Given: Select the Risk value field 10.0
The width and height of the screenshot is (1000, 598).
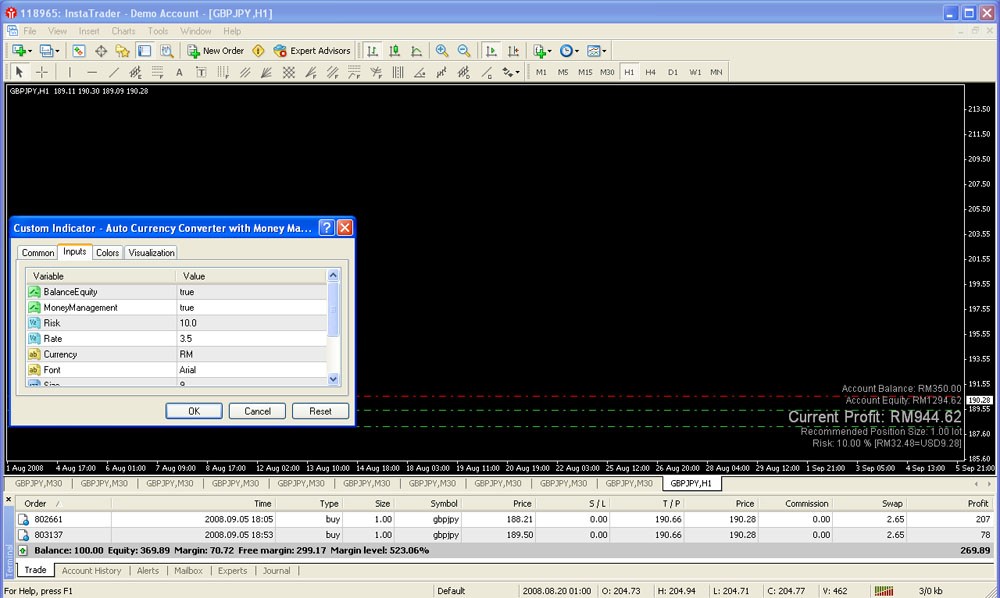Looking at the screenshot, I should click(x=251, y=323).
